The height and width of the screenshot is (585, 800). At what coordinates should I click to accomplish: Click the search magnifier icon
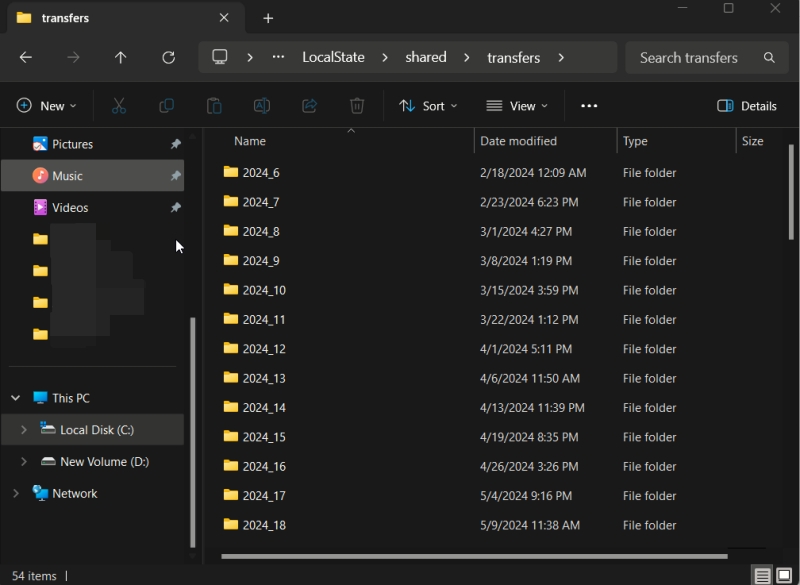coord(769,57)
